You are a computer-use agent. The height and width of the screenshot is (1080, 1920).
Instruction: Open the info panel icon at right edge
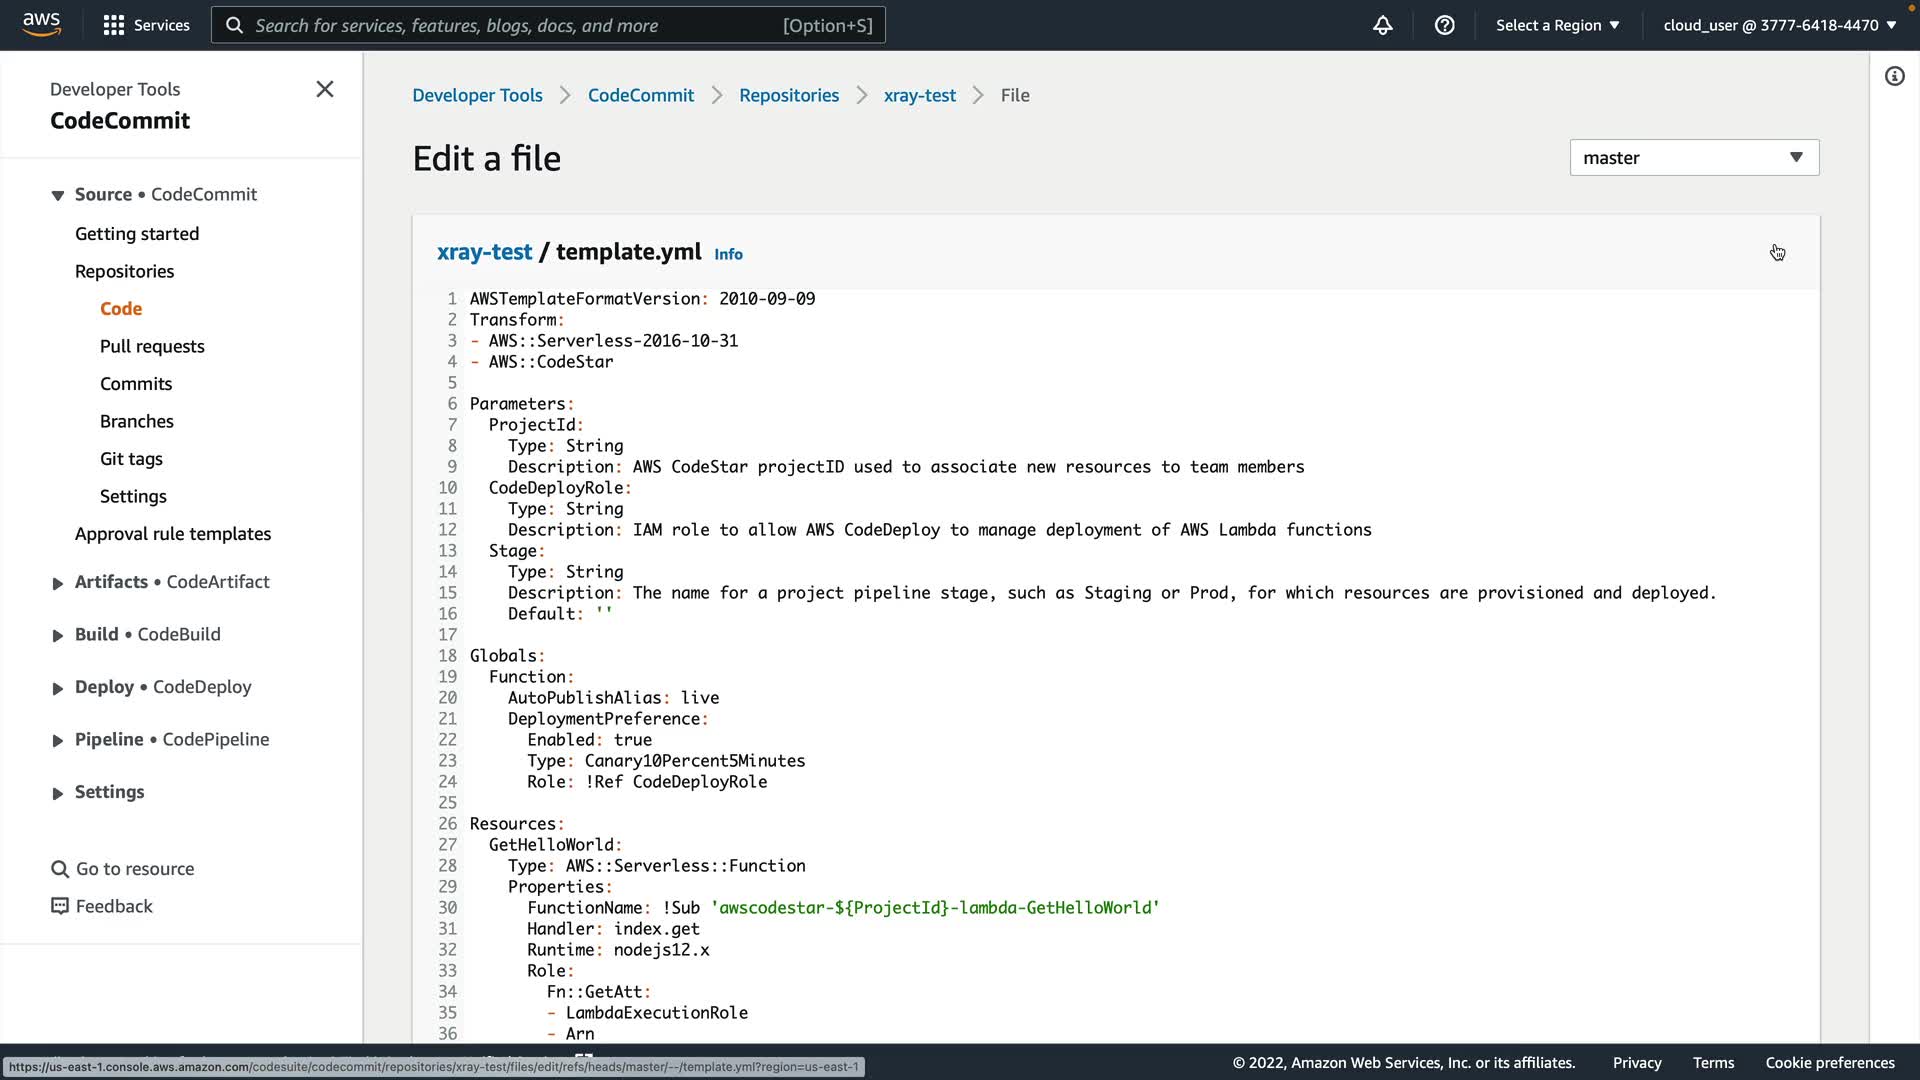(1894, 76)
